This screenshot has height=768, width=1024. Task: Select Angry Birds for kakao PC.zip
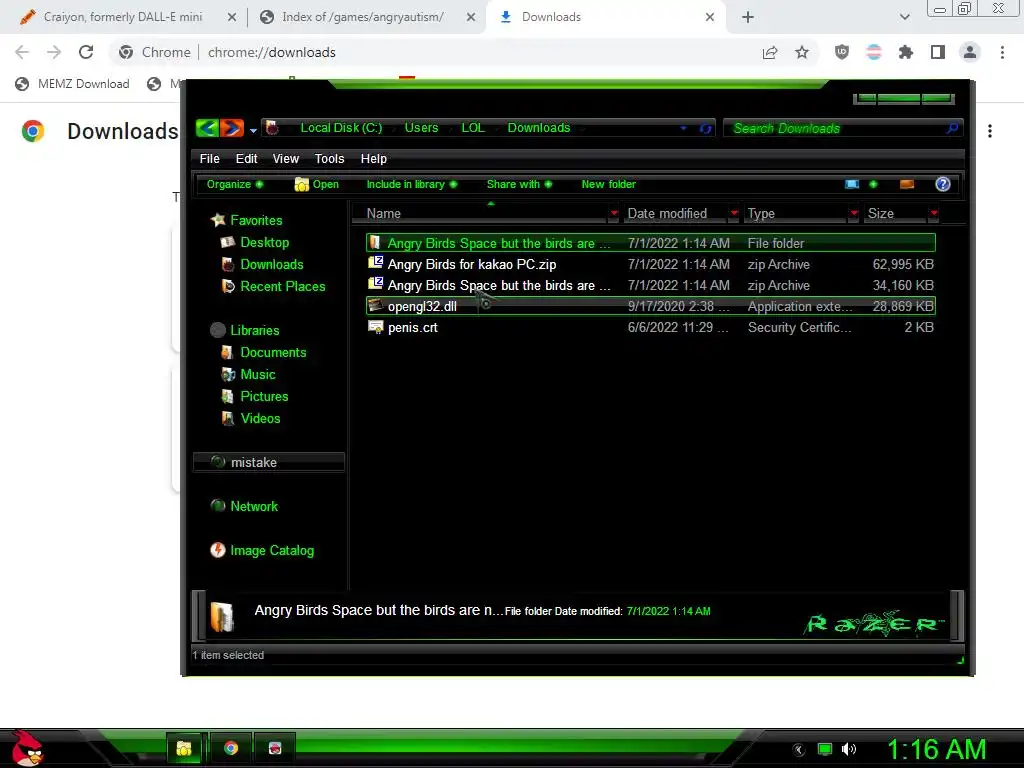click(x=650, y=264)
